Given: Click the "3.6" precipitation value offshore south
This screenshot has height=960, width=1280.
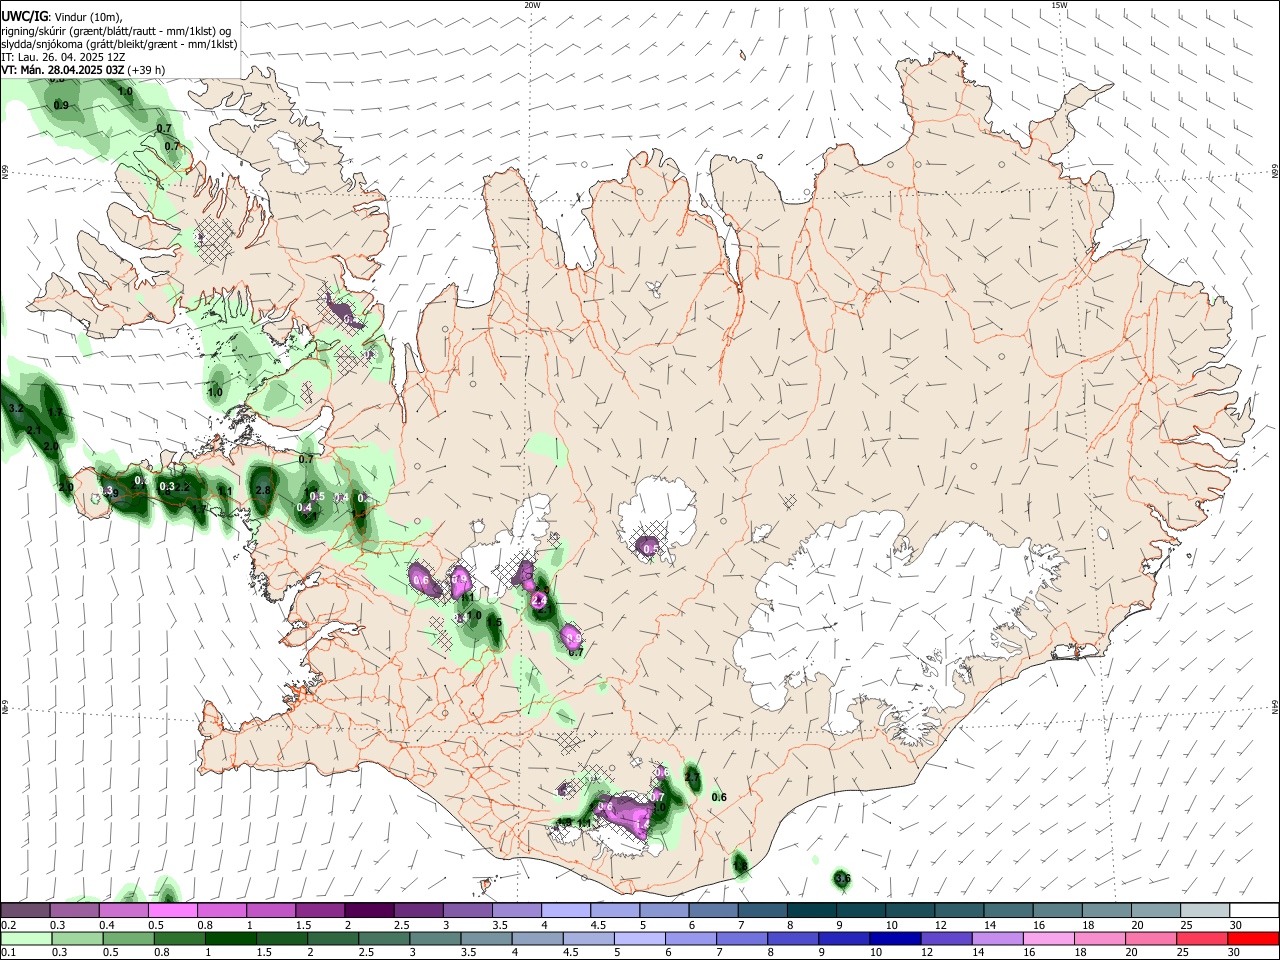Looking at the screenshot, I should pyautogui.click(x=842, y=878).
